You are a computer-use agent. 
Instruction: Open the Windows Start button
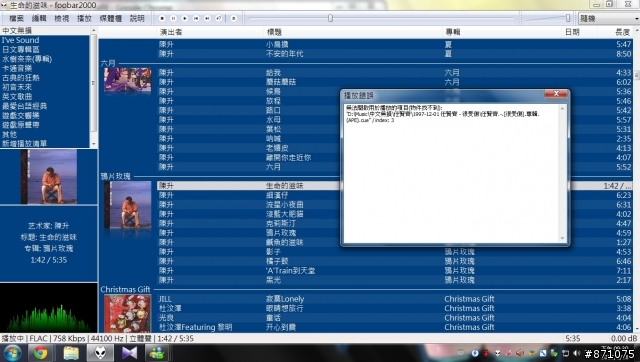pos(12,353)
